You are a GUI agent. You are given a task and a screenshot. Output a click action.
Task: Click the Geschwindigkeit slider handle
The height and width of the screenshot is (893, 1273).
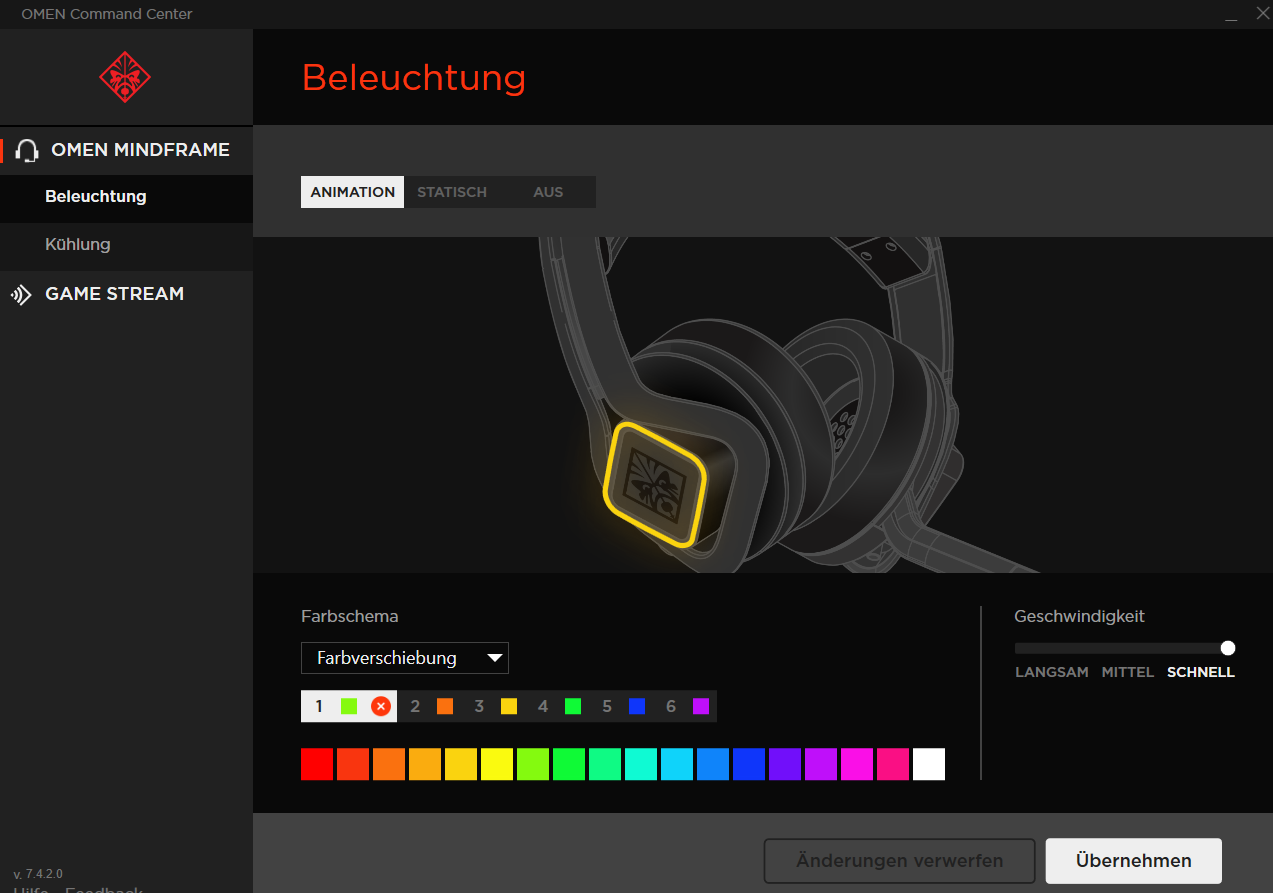click(1228, 648)
